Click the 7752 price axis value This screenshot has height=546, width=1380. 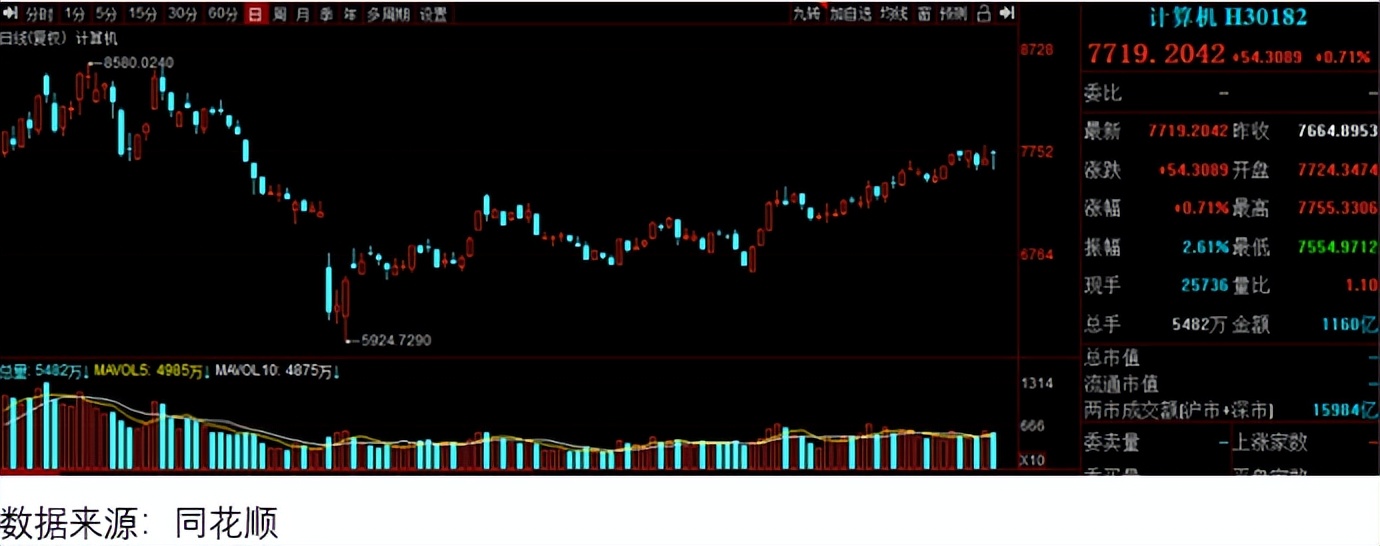(x=1036, y=152)
